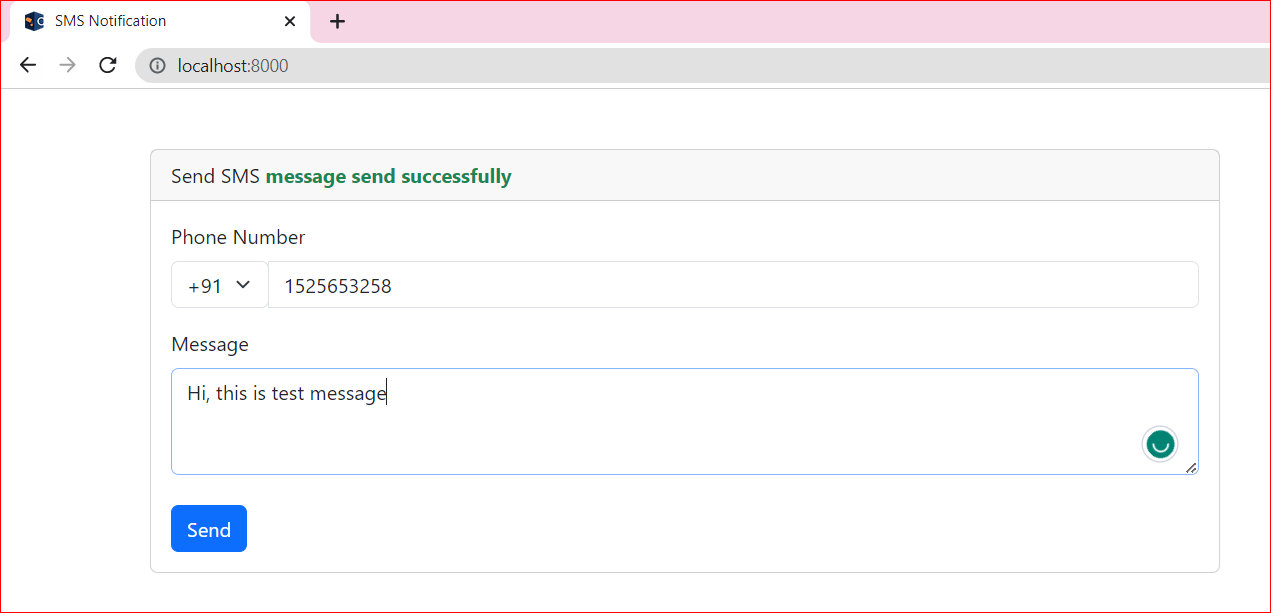Grab the message textarea resize handle
The height and width of the screenshot is (613, 1271).
tap(1191, 467)
